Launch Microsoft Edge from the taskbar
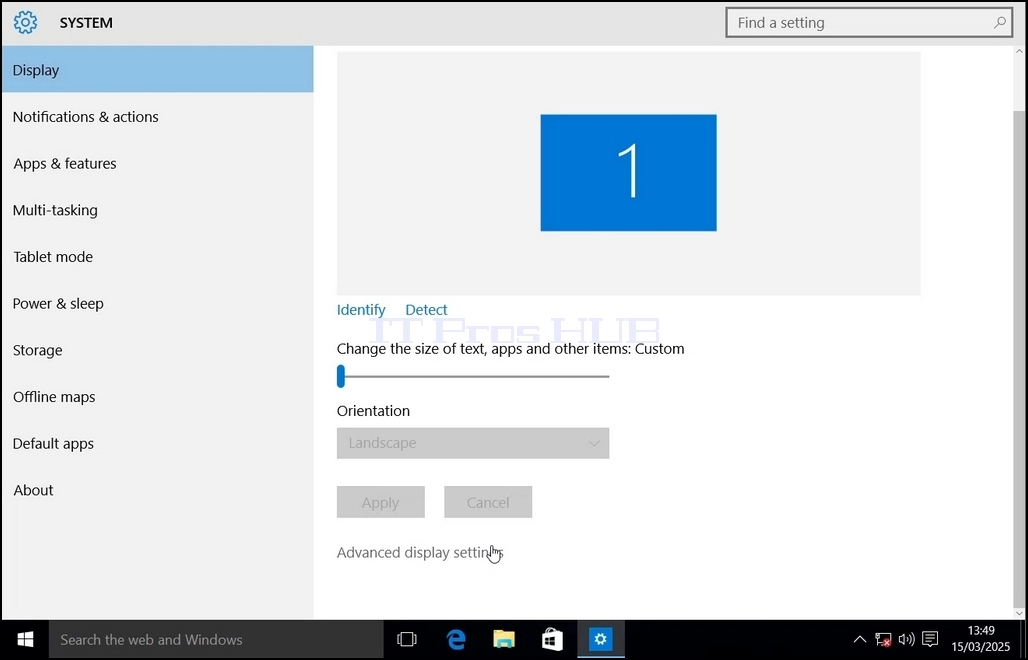Screen dimensions: 1028x660 click(x=456, y=639)
